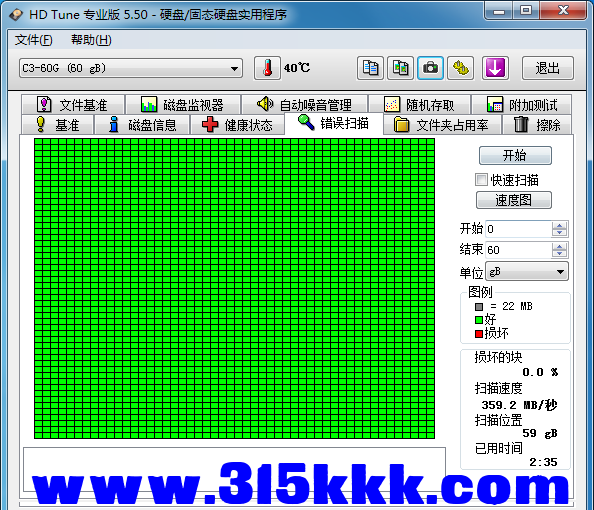The height and width of the screenshot is (510, 594).
Task: Click inside the 结束 input field
Action: 518,250
